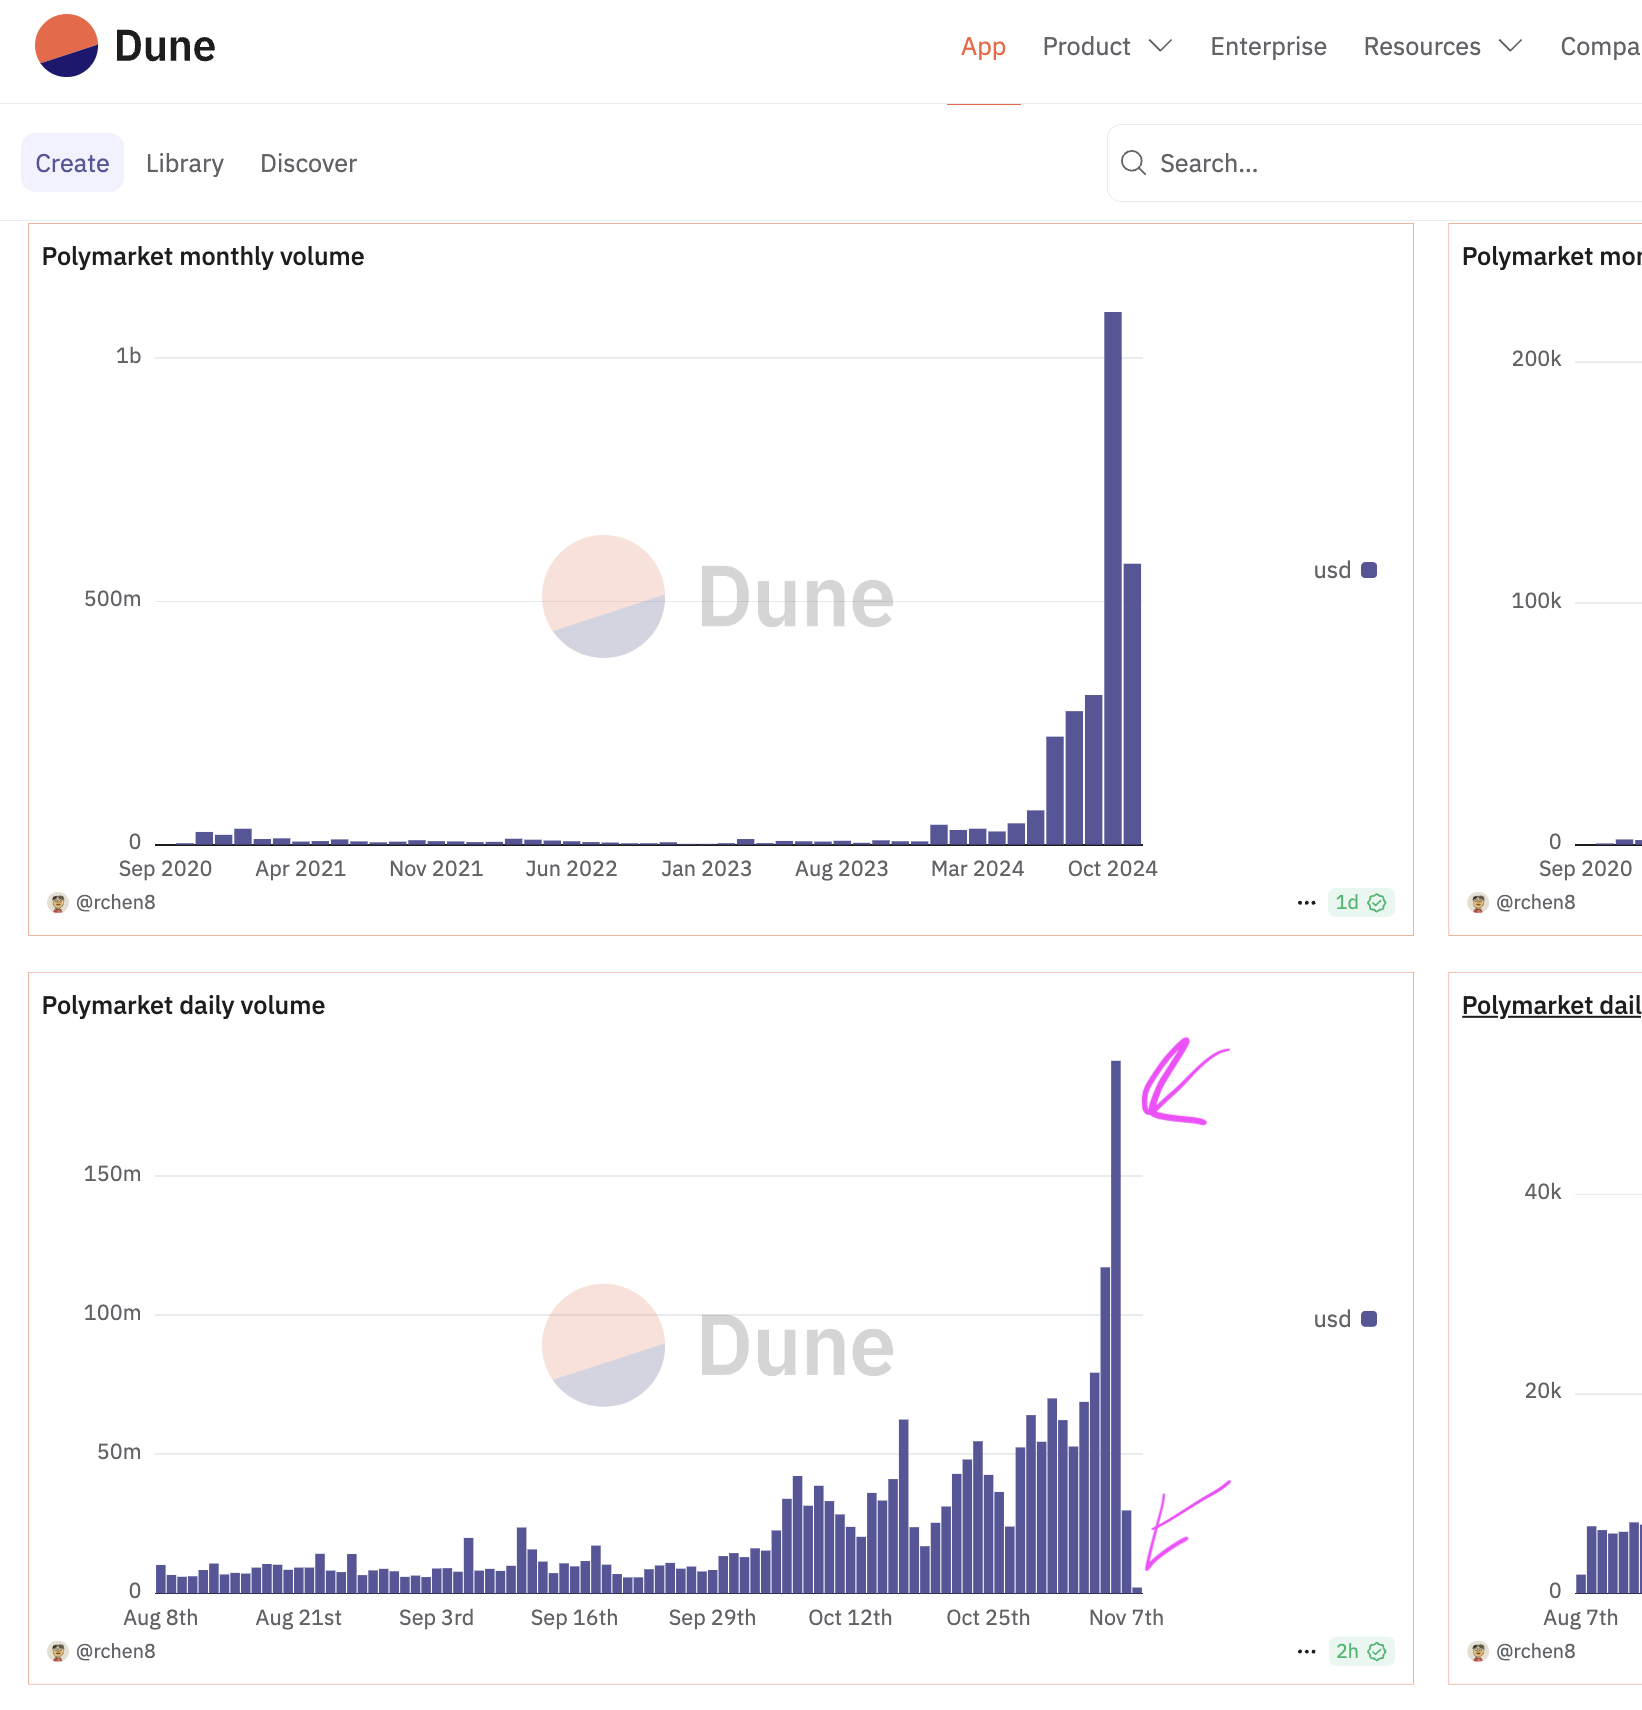Viewport: 1642px width, 1710px height.
Task: Open @rchen8 link under right-side daily chart
Action: pyautogui.click(x=1536, y=1651)
